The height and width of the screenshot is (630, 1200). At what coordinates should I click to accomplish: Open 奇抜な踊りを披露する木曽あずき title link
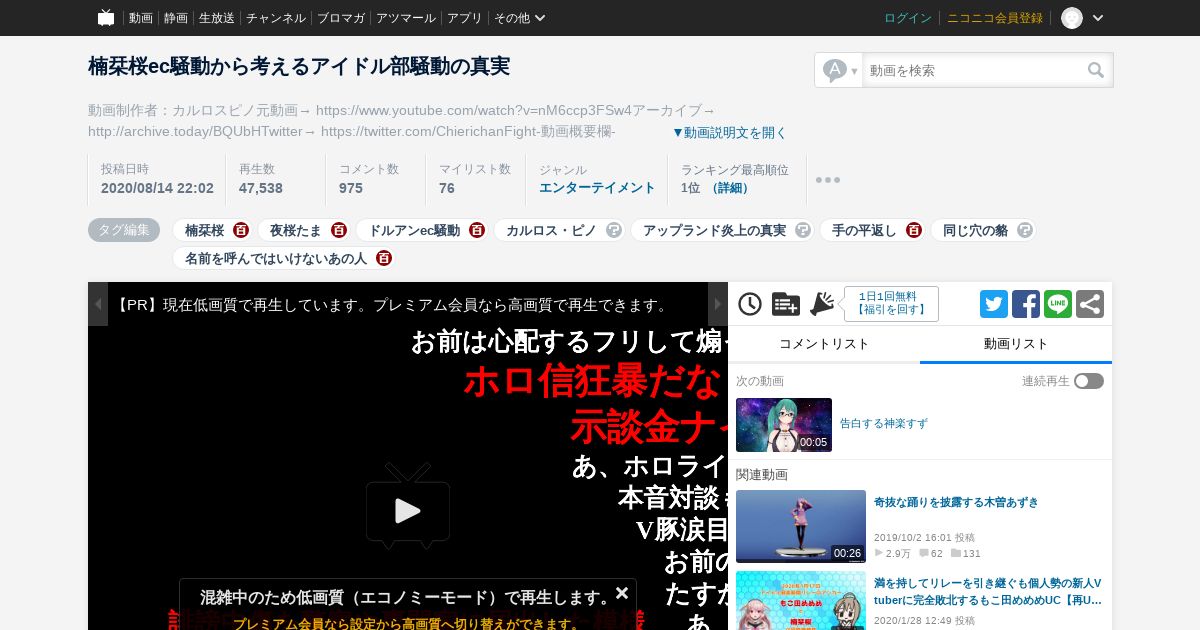pos(956,503)
